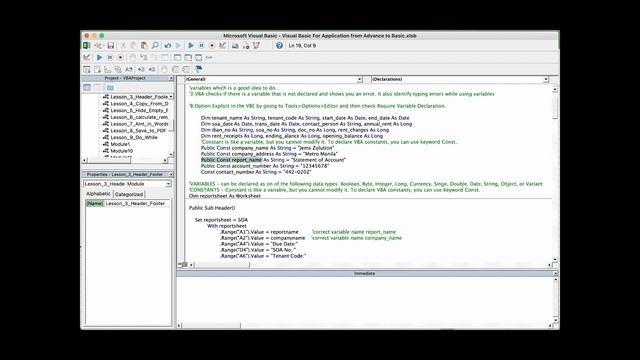Click the View Microsoft Excel icon
The image size is (640, 360).
[87, 45]
